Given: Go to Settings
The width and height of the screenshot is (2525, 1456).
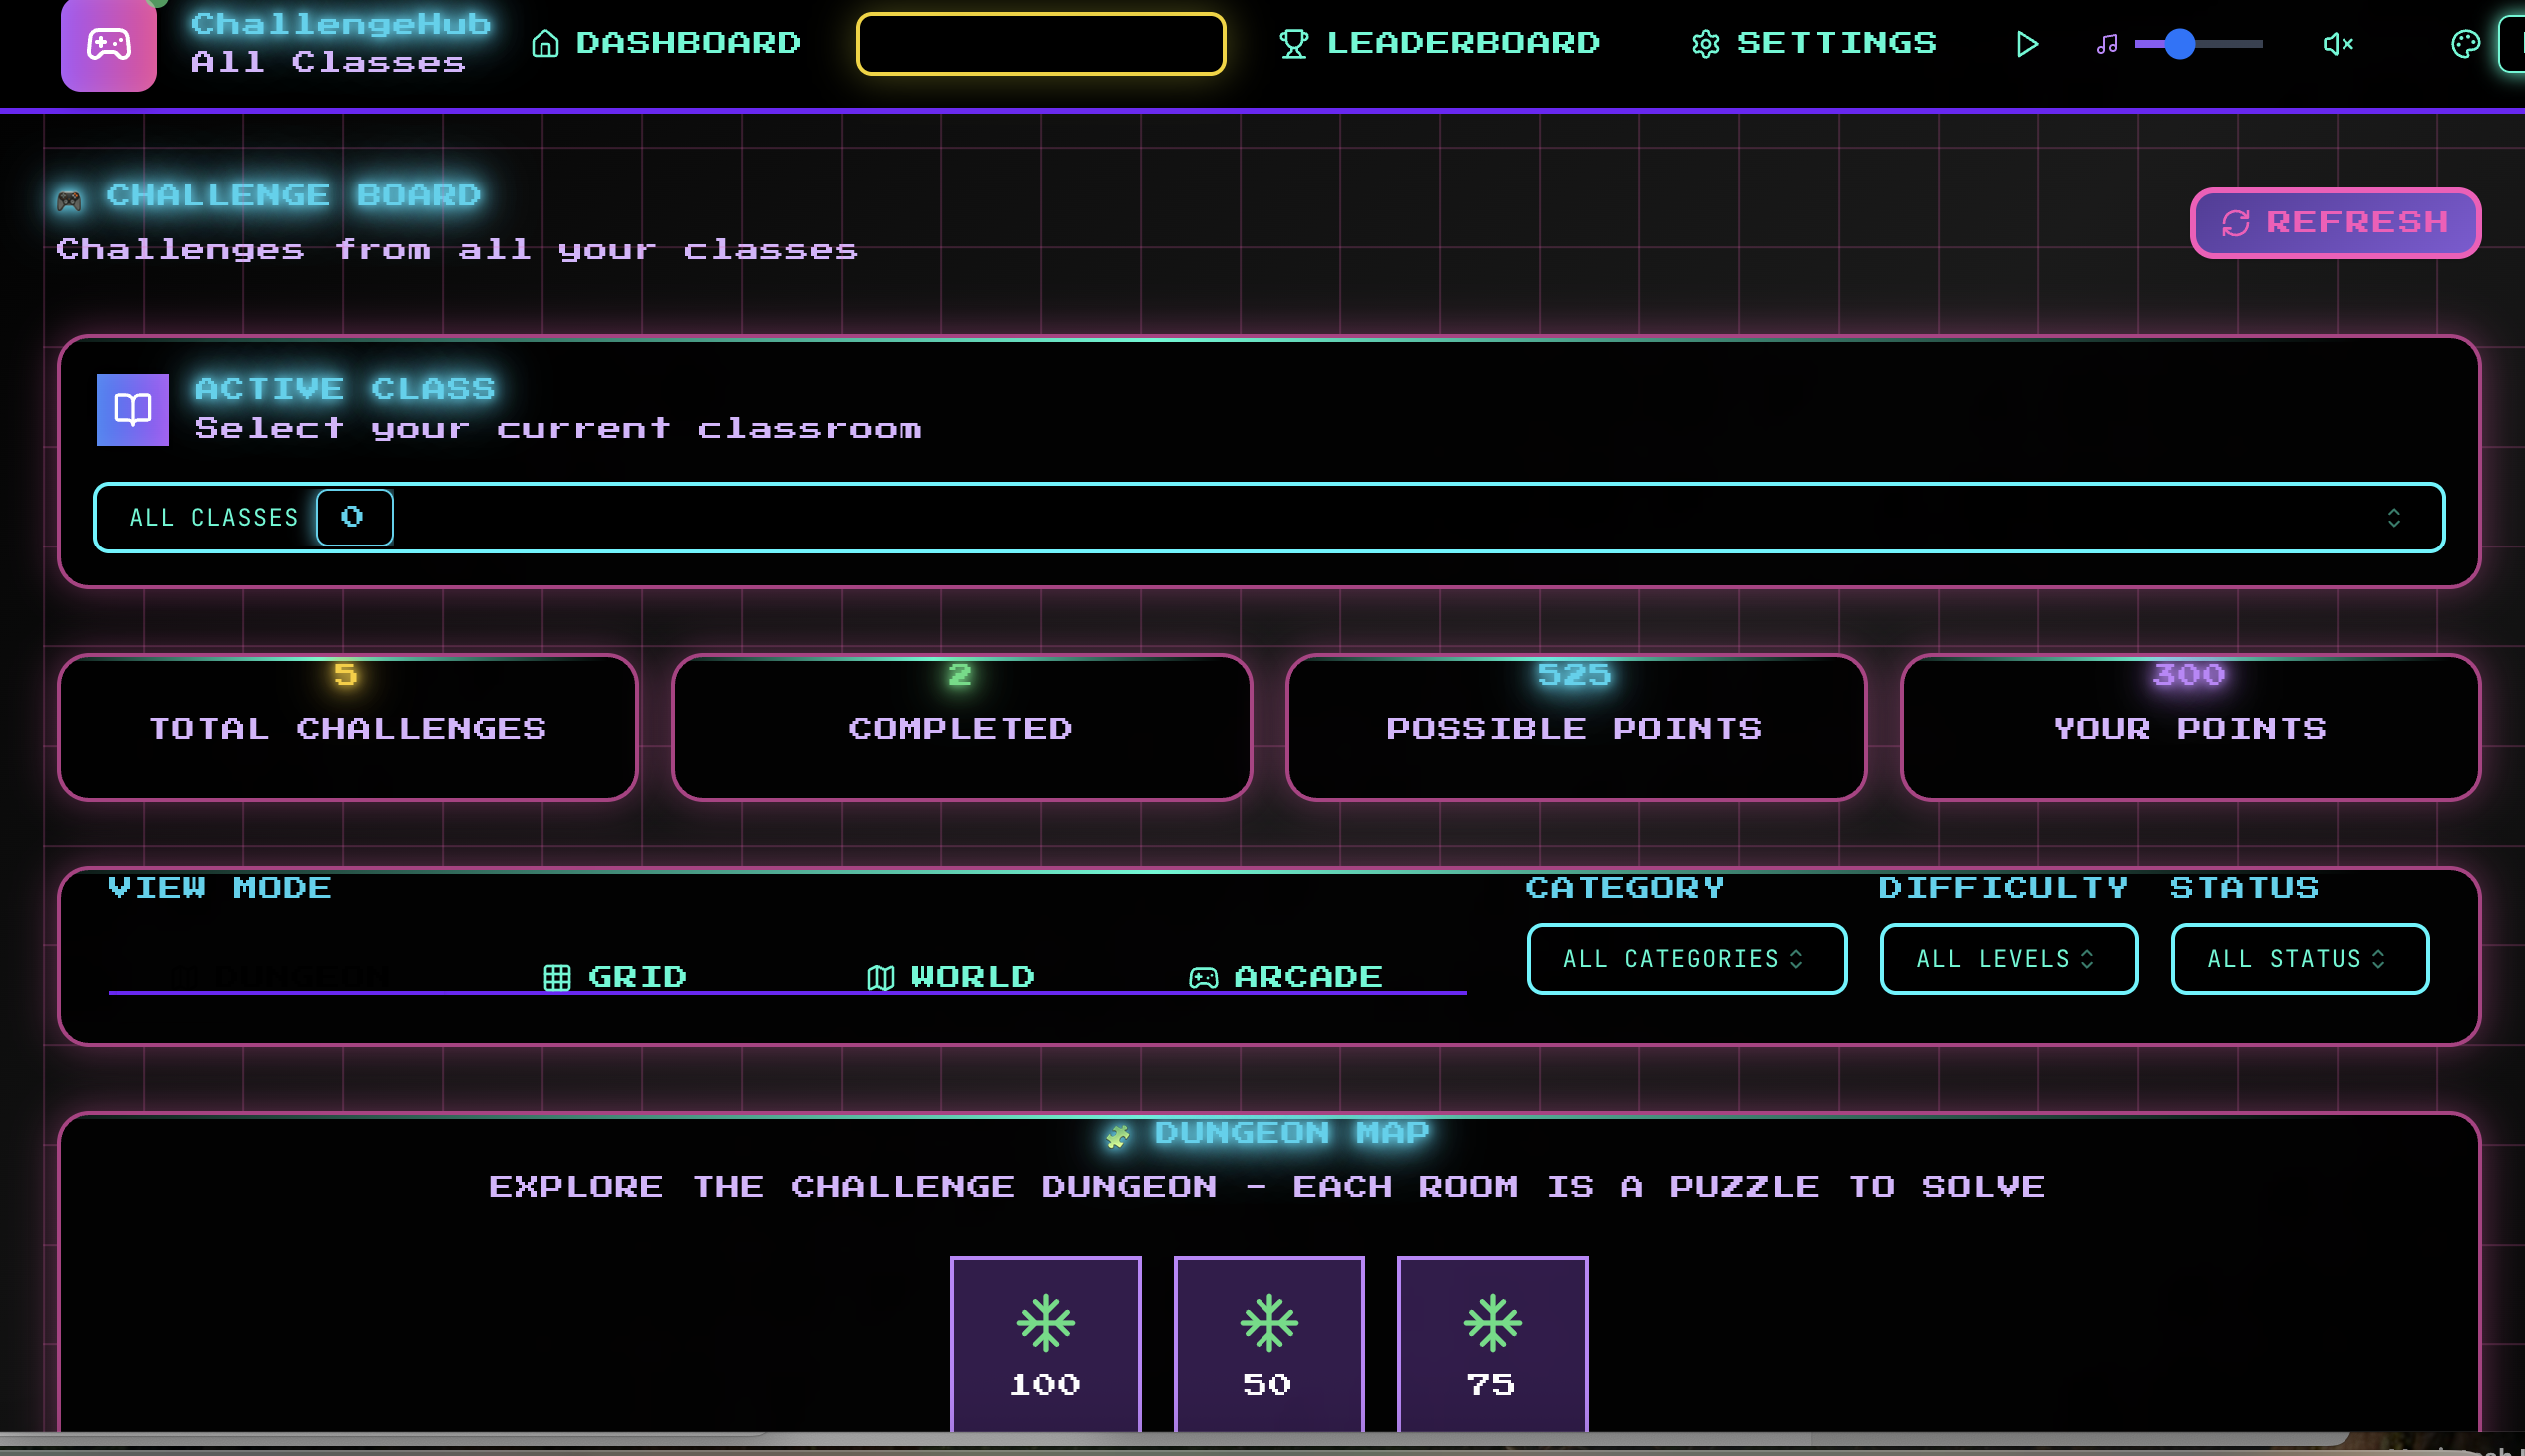Looking at the screenshot, I should [x=1814, y=43].
